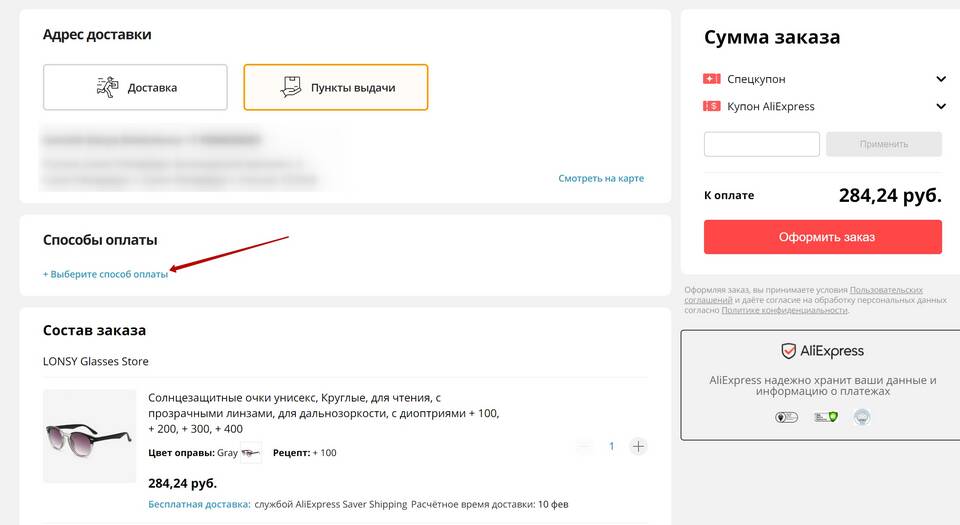Open the Политике конфиденциальности link
The width and height of the screenshot is (960, 525).
click(784, 310)
